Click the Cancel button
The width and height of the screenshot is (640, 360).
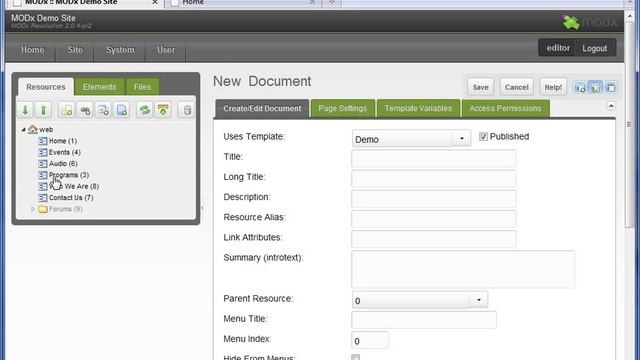pos(516,87)
